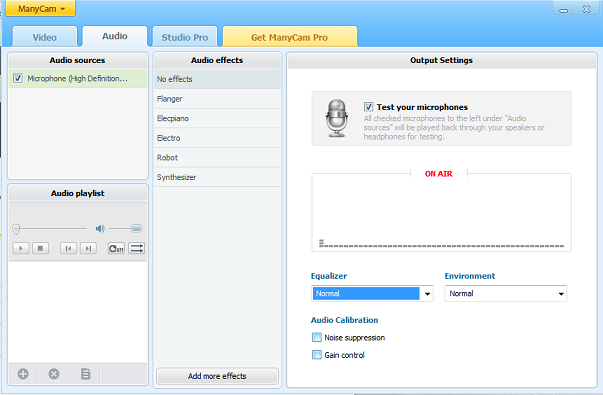Image resolution: width=603 pixels, height=395 pixels.
Task: Uncheck the Microphone (High Definition) audio source
Action: click(x=18, y=78)
